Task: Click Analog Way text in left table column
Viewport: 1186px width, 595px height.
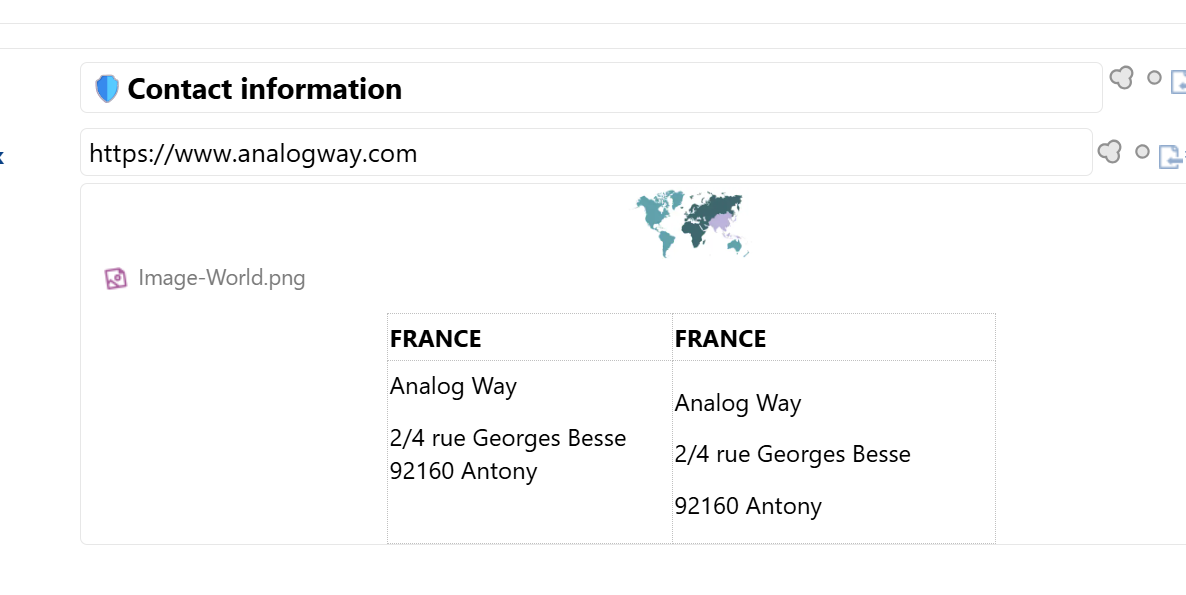Action: 454,386
